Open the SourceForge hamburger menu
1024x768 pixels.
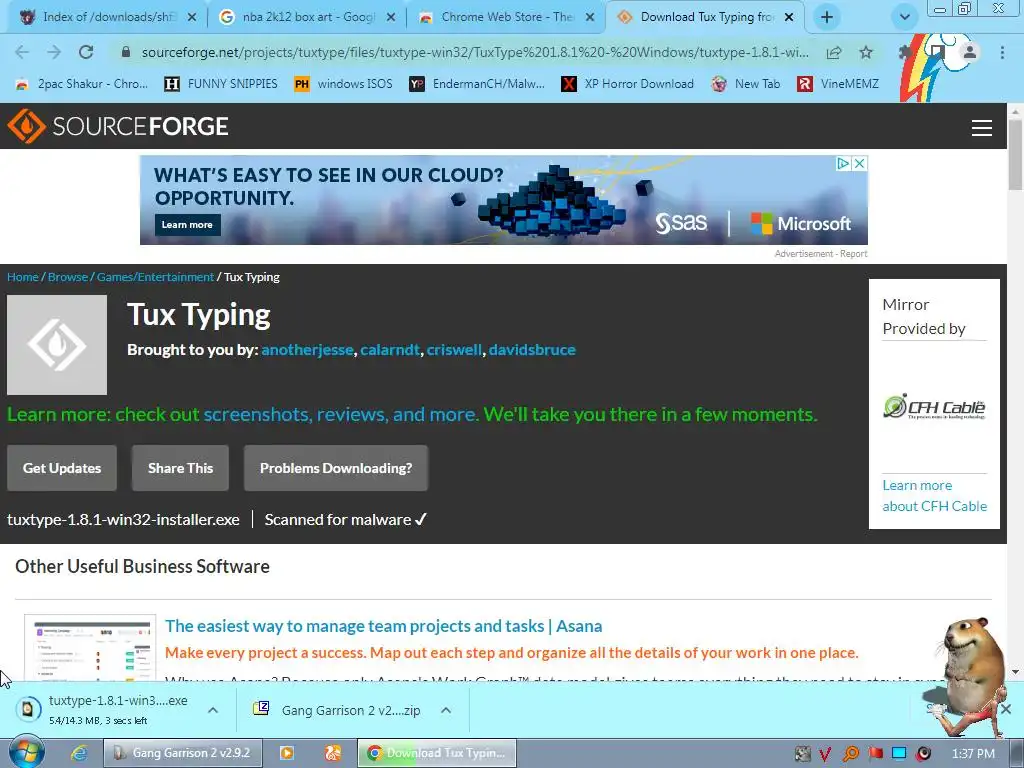click(x=982, y=127)
